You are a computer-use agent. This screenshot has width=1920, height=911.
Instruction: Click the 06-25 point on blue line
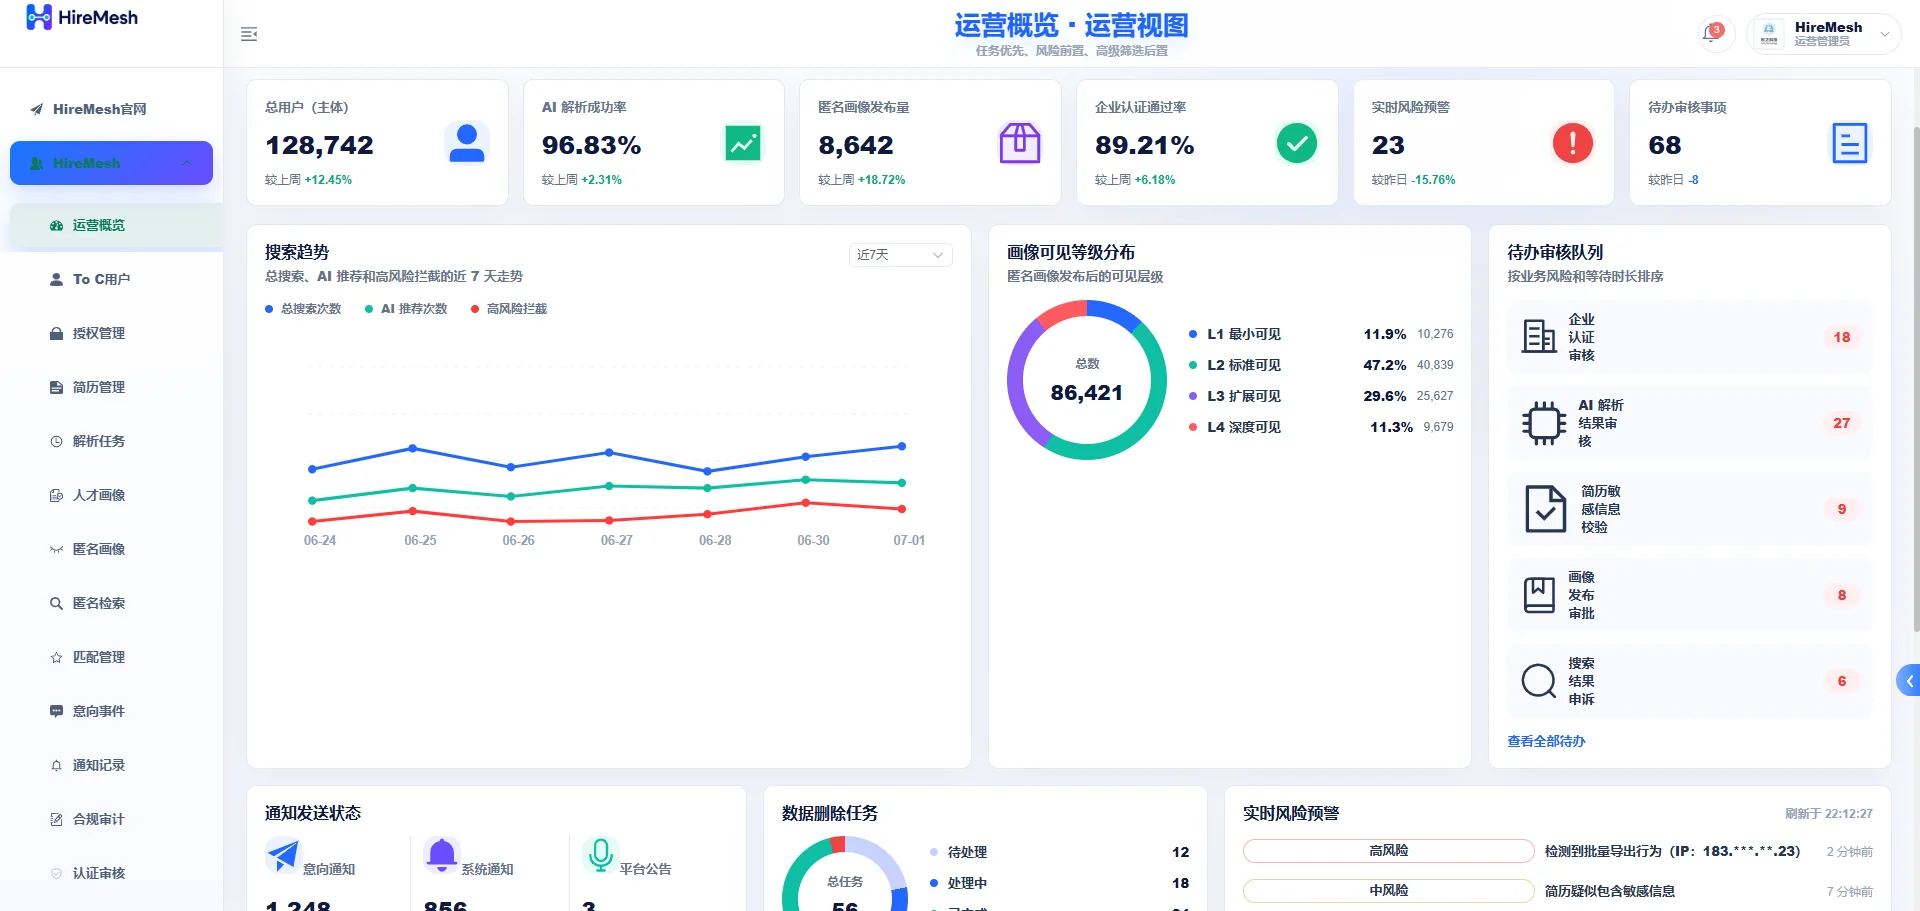[x=412, y=448]
